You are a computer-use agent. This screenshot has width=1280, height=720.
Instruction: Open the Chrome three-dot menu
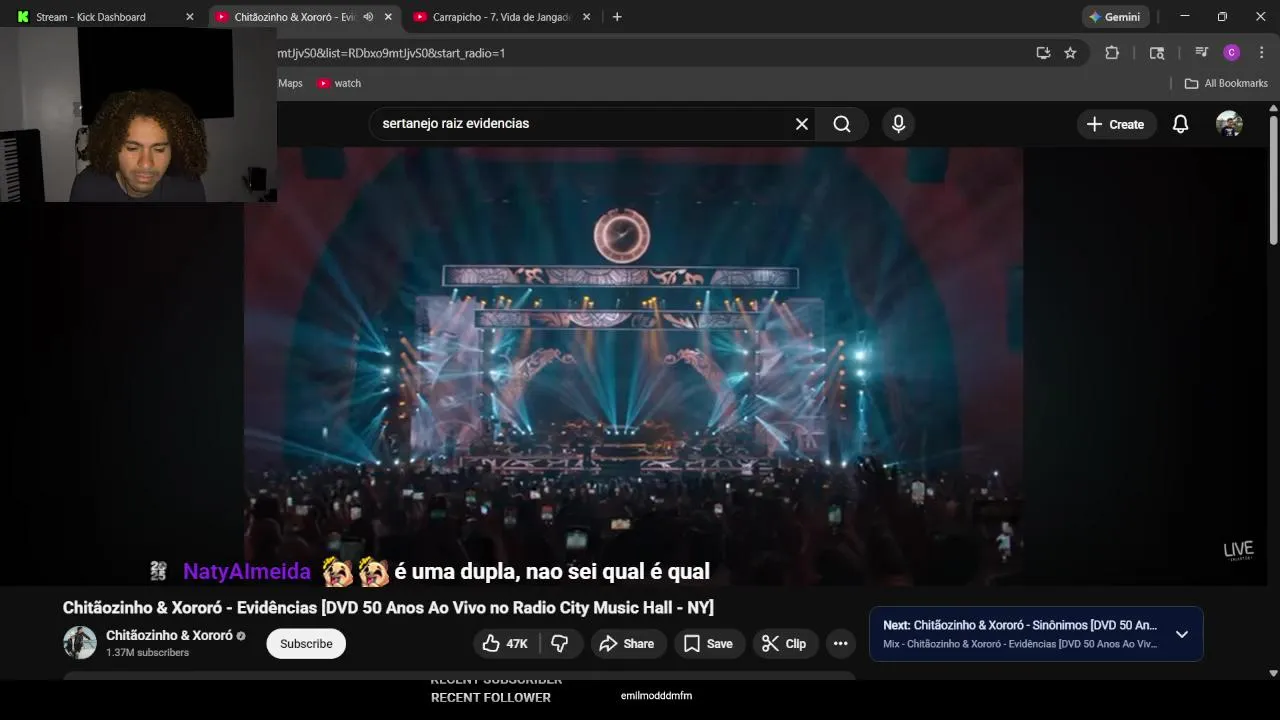[1261, 53]
